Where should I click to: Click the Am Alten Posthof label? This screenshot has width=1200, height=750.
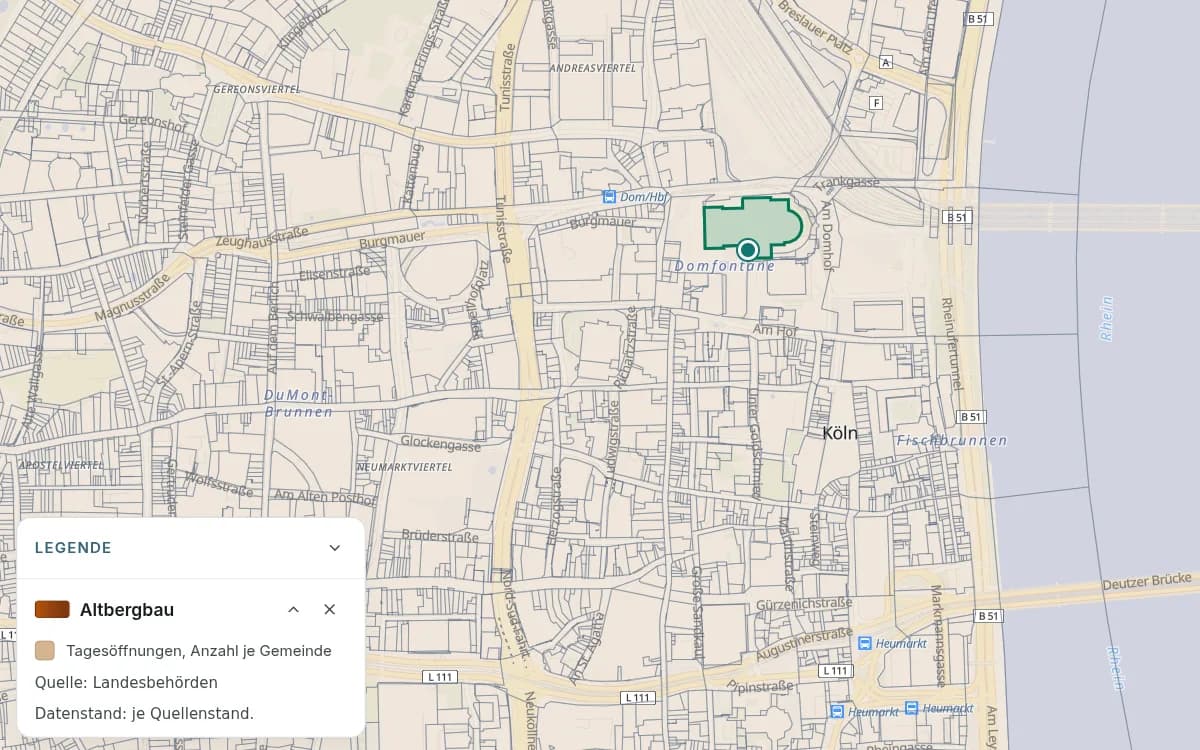point(324,497)
